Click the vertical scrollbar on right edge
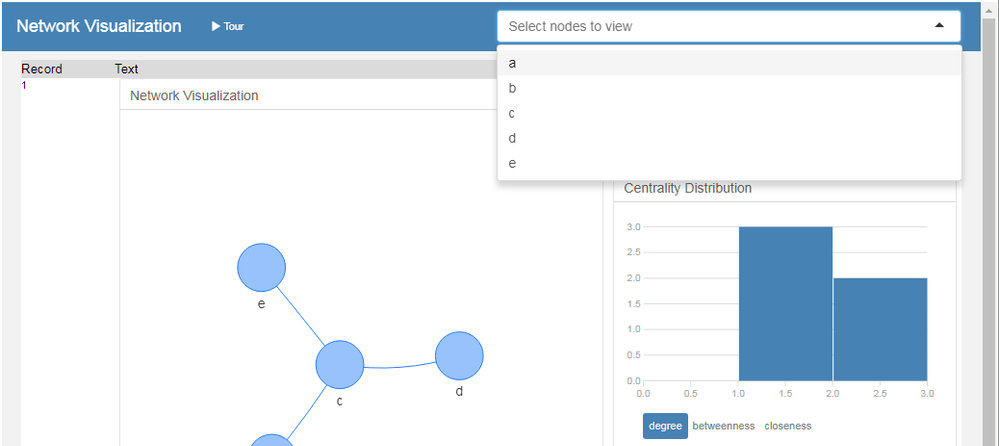999x446 pixels. 990,250
